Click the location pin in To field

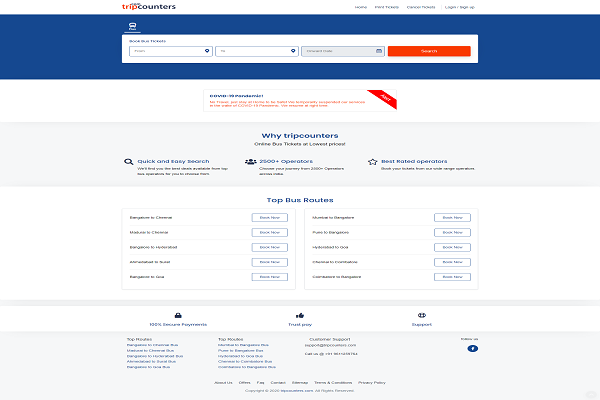click(292, 50)
